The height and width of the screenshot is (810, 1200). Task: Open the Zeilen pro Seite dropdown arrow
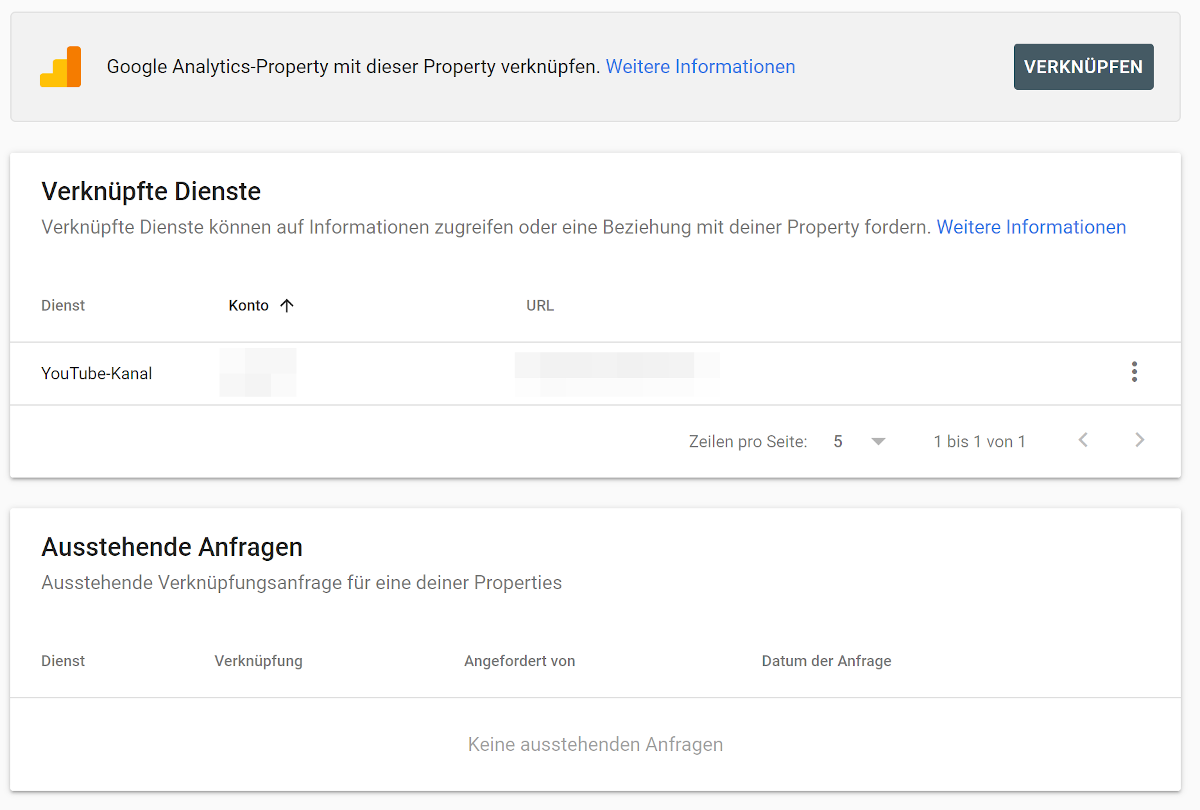878,440
